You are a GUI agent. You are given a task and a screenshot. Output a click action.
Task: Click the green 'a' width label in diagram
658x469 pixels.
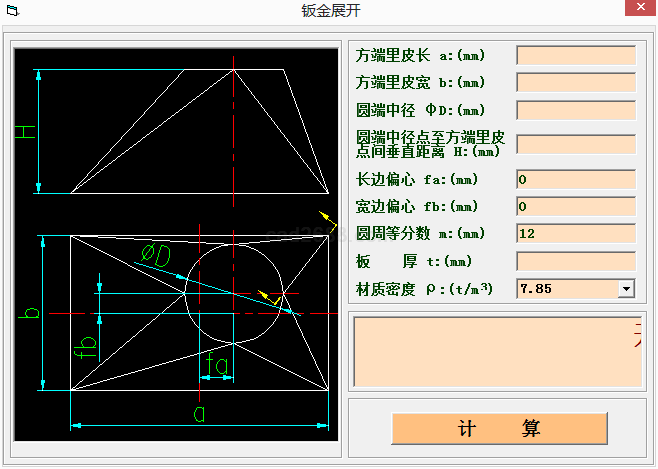(199, 413)
